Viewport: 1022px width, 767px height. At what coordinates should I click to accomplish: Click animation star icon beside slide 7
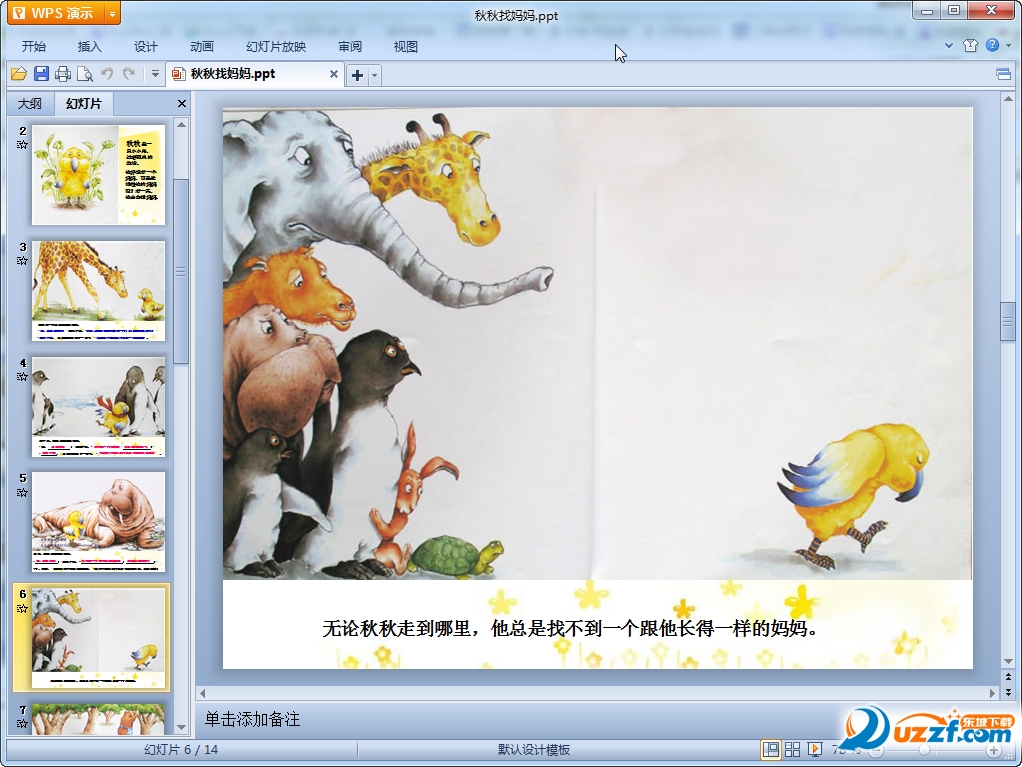[x=22, y=723]
